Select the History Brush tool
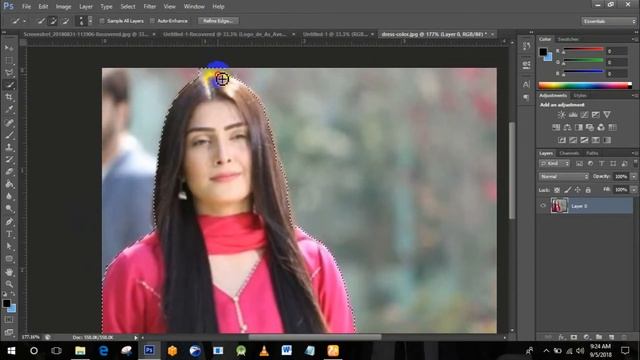The width and height of the screenshot is (640, 360). [x=9, y=159]
